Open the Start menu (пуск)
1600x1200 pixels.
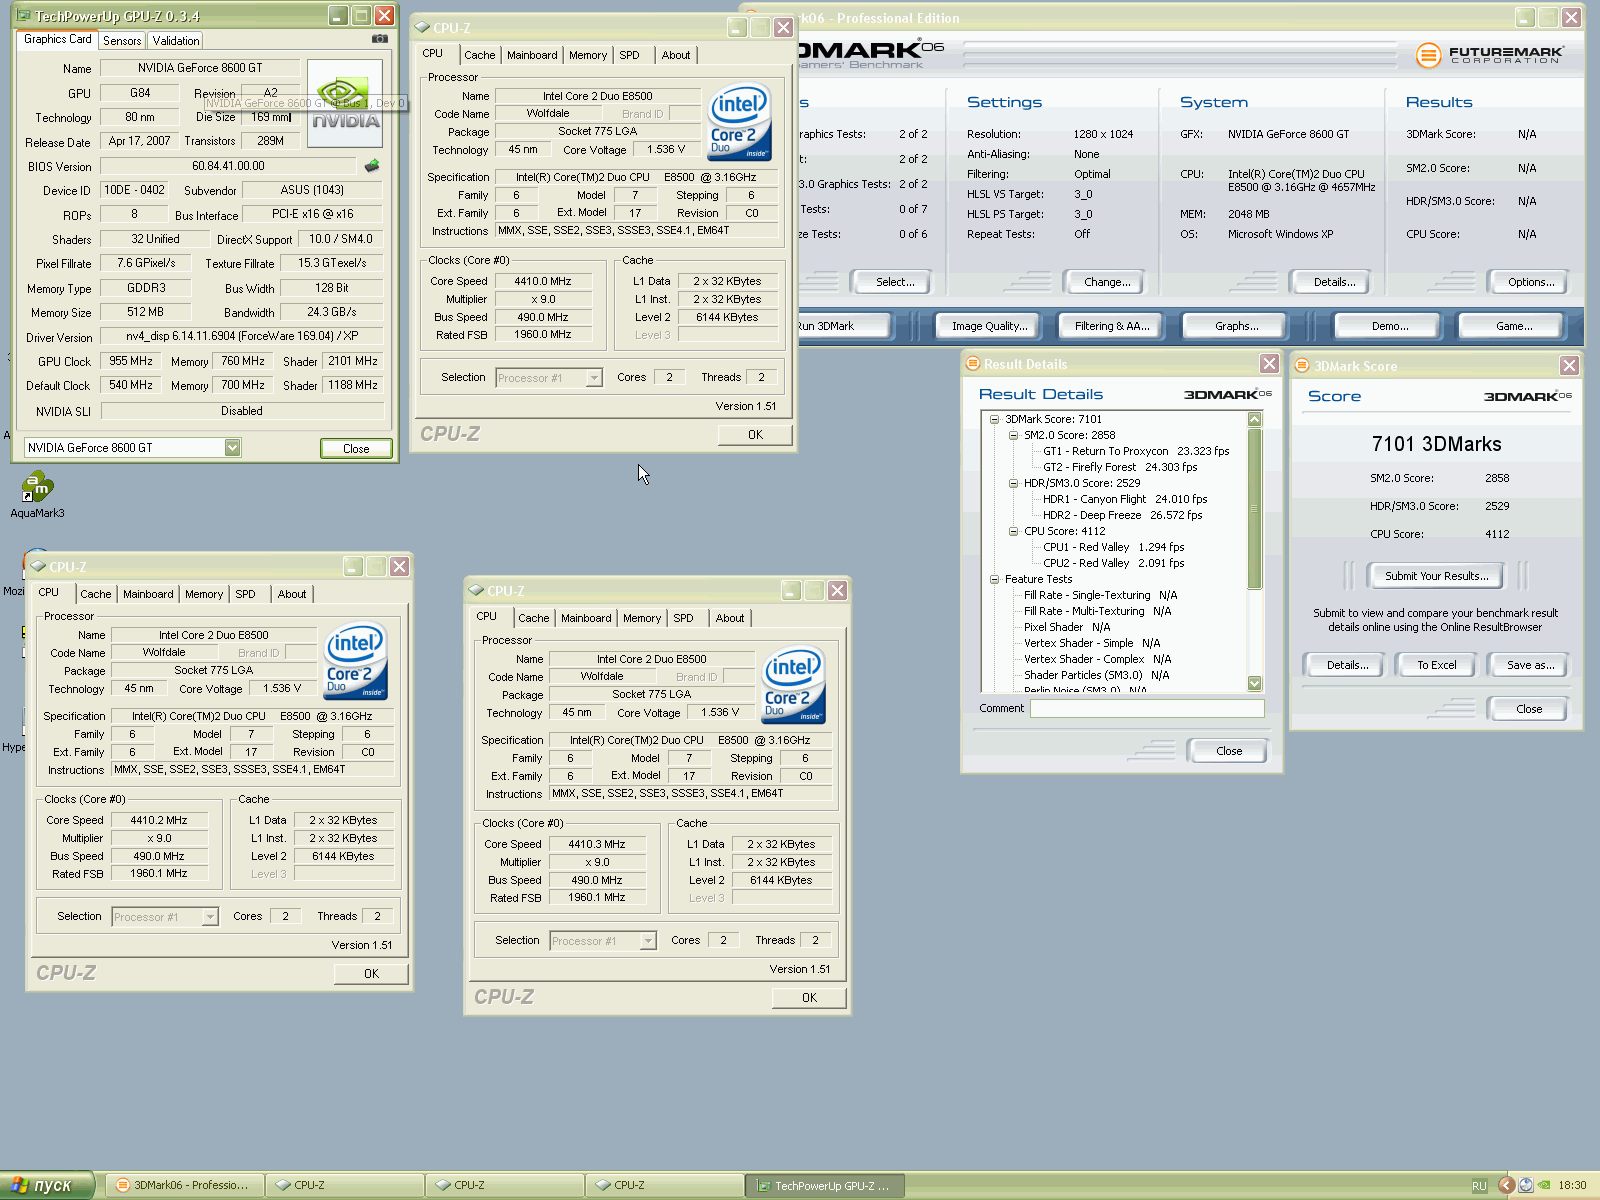tap(47, 1185)
